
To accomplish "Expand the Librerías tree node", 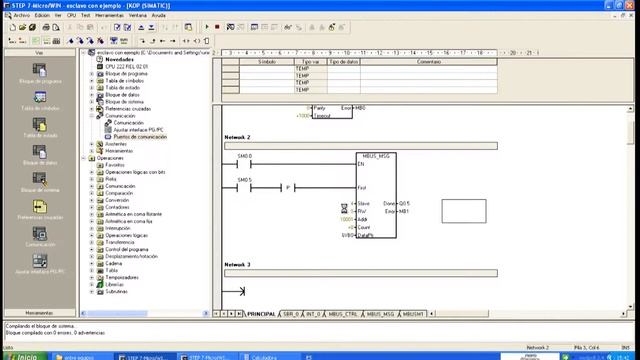I will pos(92,284).
